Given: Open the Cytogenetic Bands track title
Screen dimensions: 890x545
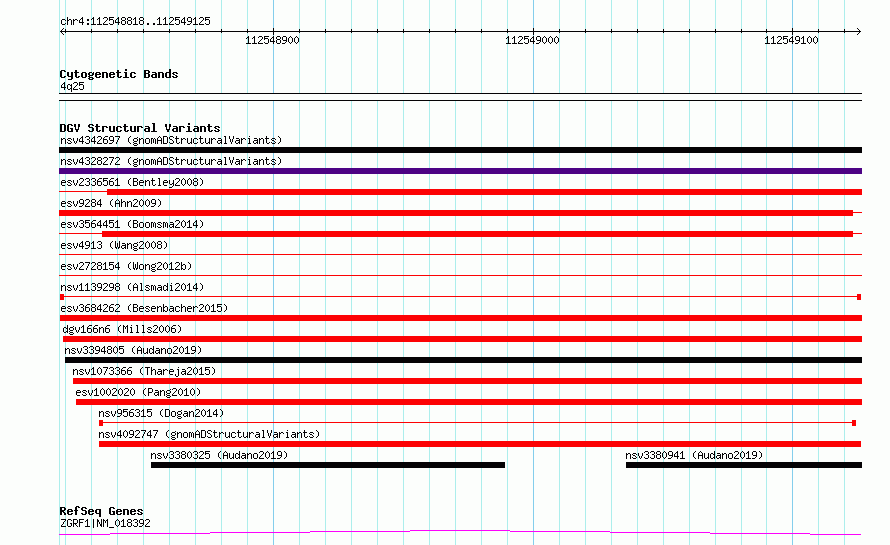Looking at the screenshot, I should point(119,74).
